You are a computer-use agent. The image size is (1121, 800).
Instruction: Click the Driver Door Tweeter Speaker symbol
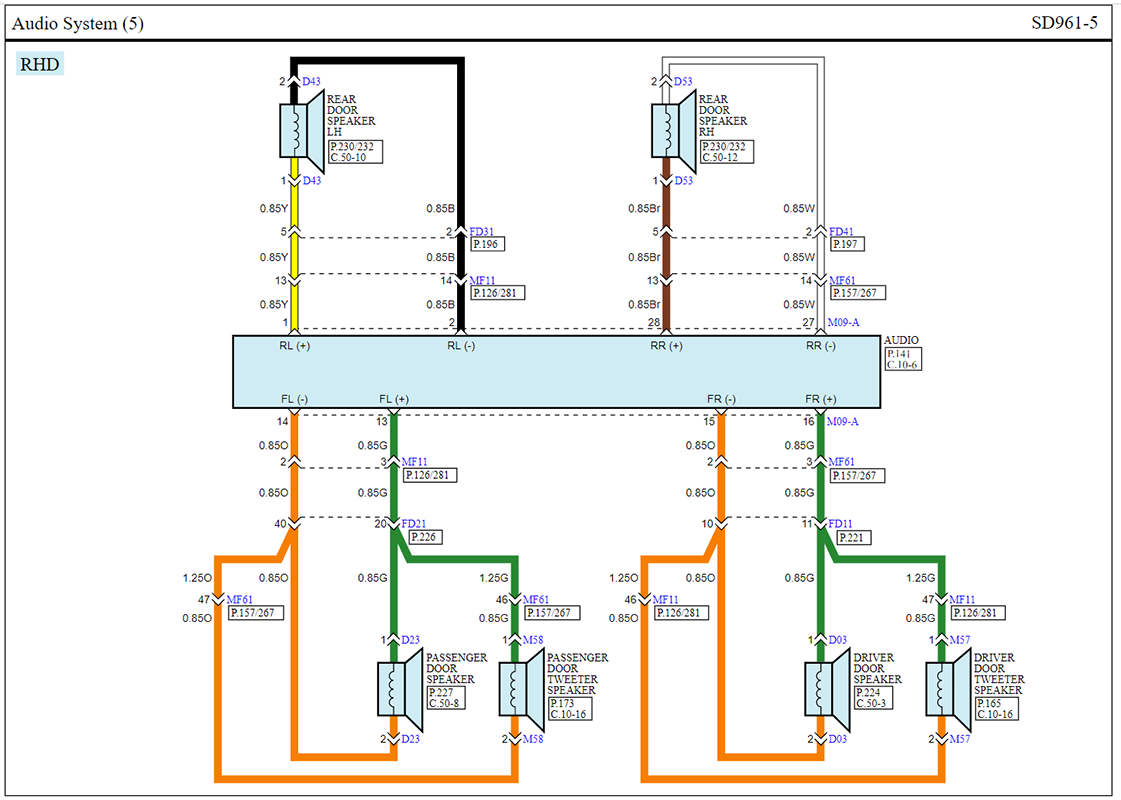(x=948, y=689)
